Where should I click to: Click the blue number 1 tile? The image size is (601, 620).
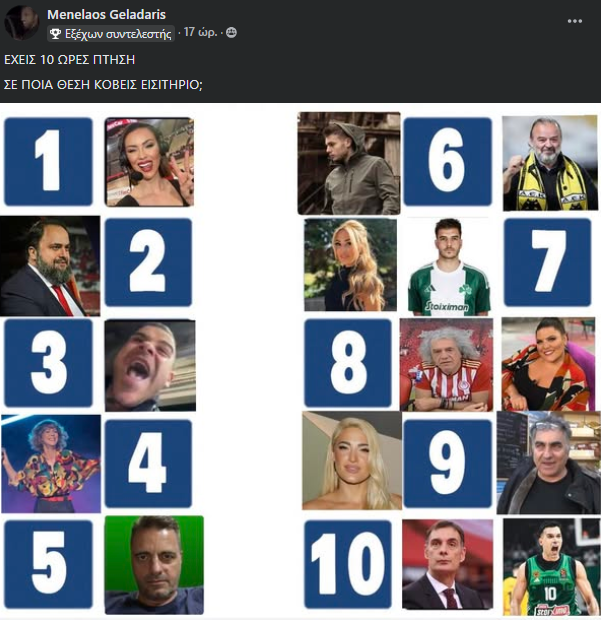click(48, 162)
